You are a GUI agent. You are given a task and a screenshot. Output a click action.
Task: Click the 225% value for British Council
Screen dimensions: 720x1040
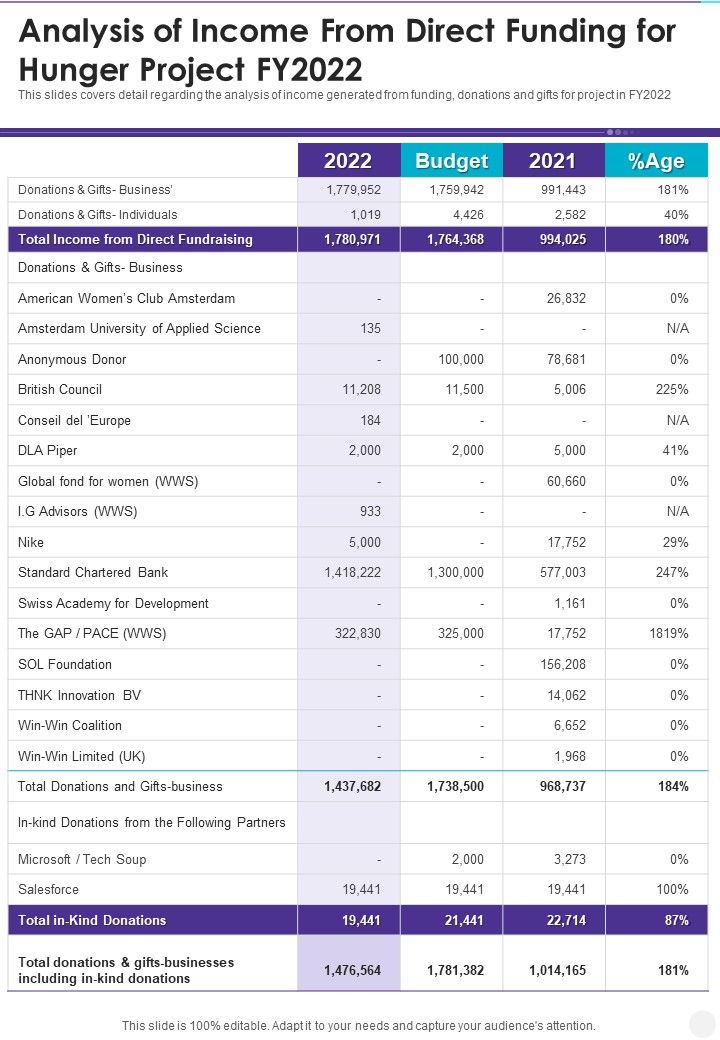pyautogui.click(x=672, y=389)
